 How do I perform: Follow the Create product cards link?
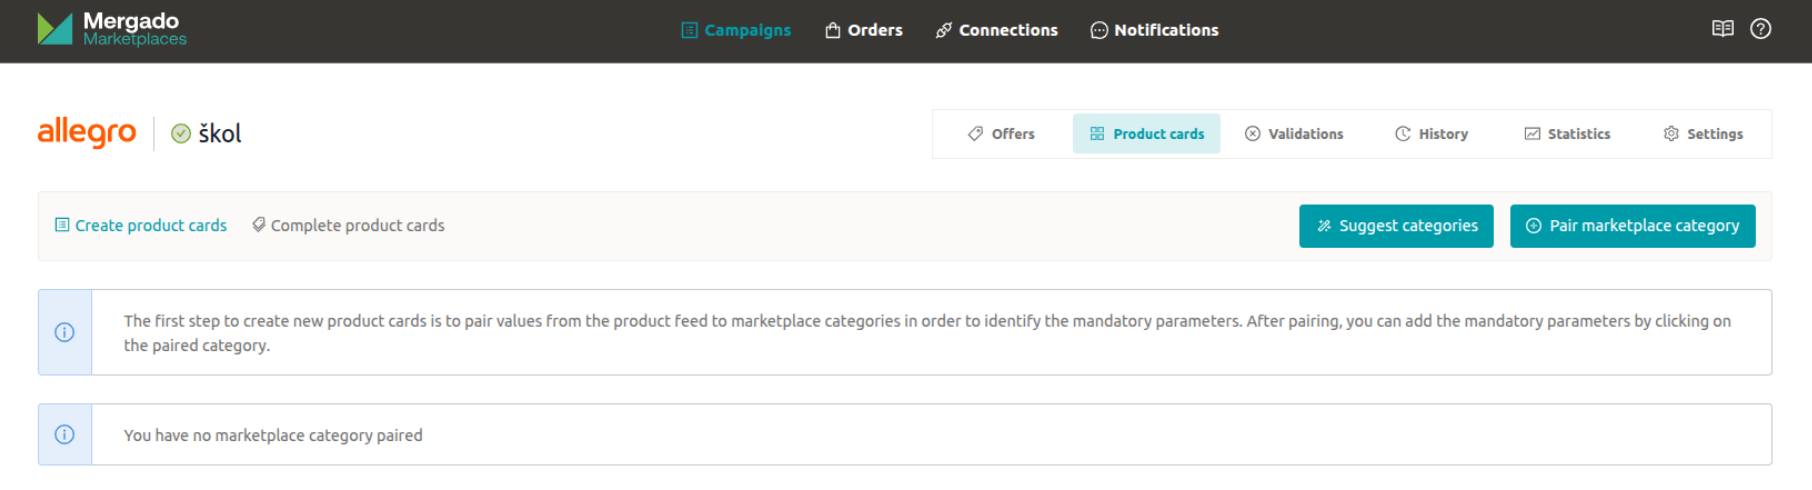tap(141, 226)
